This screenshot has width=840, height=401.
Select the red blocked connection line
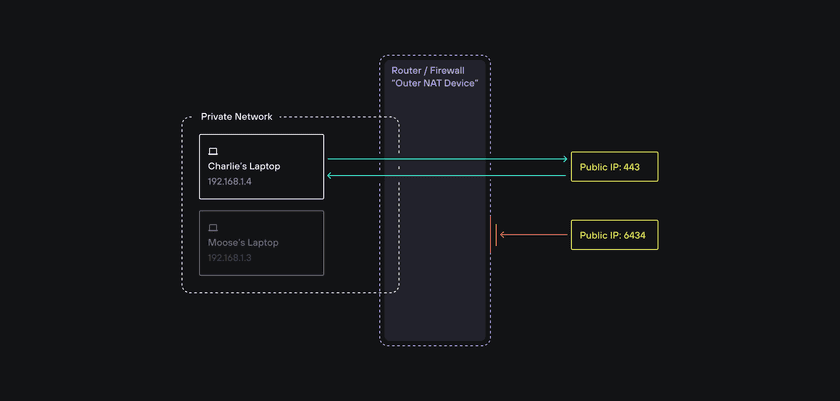[x=535, y=235]
